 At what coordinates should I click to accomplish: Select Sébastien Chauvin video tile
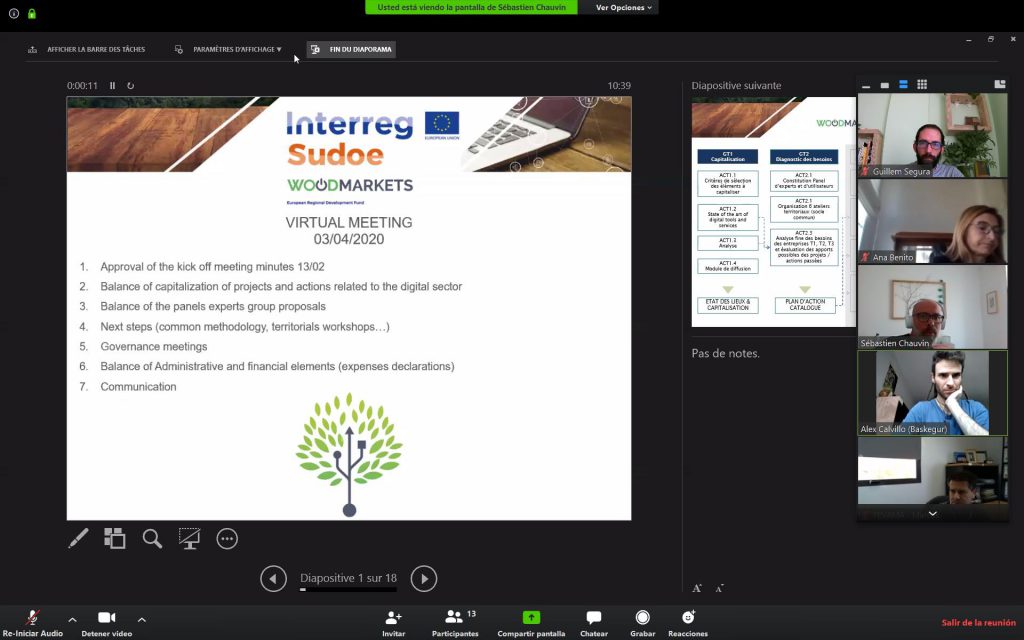point(933,307)
